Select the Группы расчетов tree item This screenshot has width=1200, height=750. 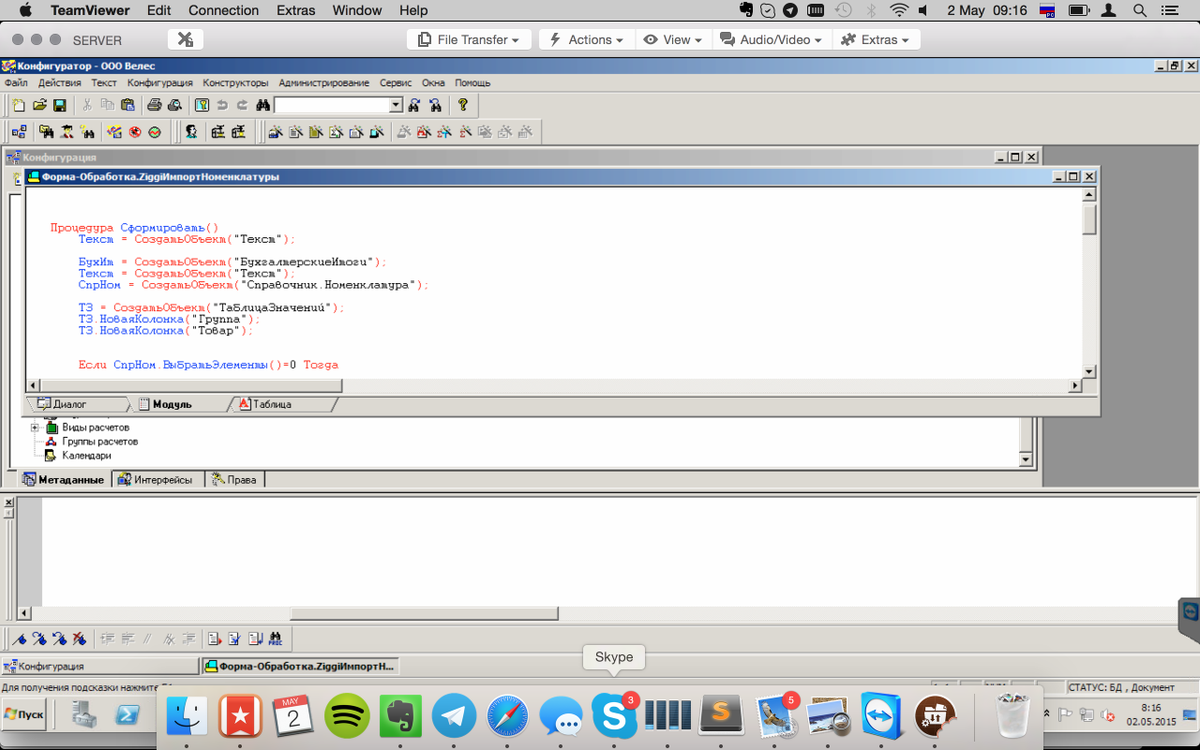(x=100, y=441)
